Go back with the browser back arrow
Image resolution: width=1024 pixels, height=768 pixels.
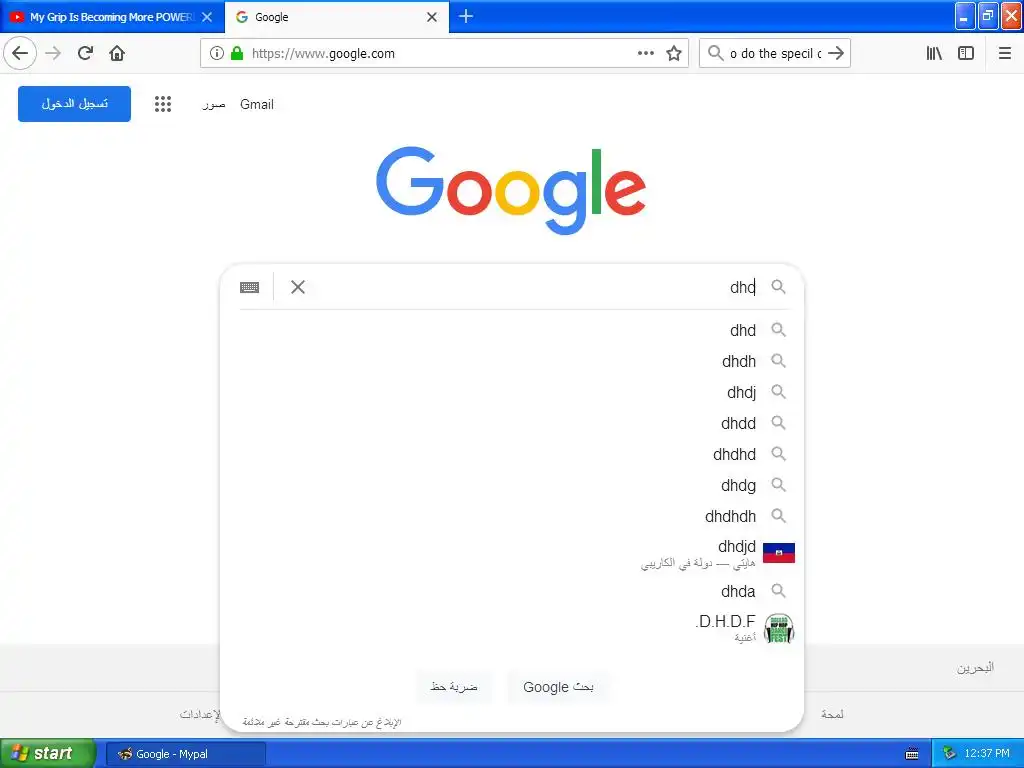point(20,53)
